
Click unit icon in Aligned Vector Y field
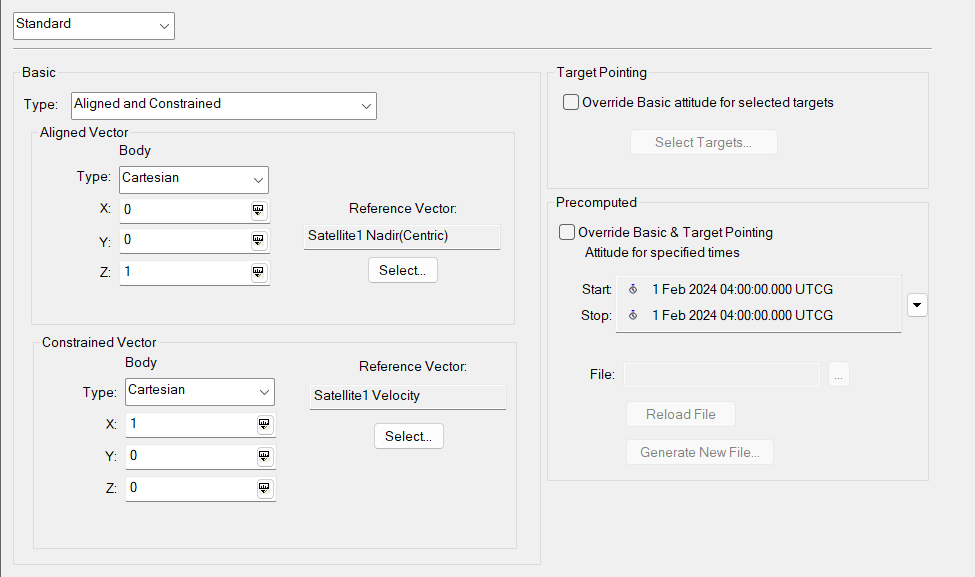pyautogui.click(x=258, y=240)
